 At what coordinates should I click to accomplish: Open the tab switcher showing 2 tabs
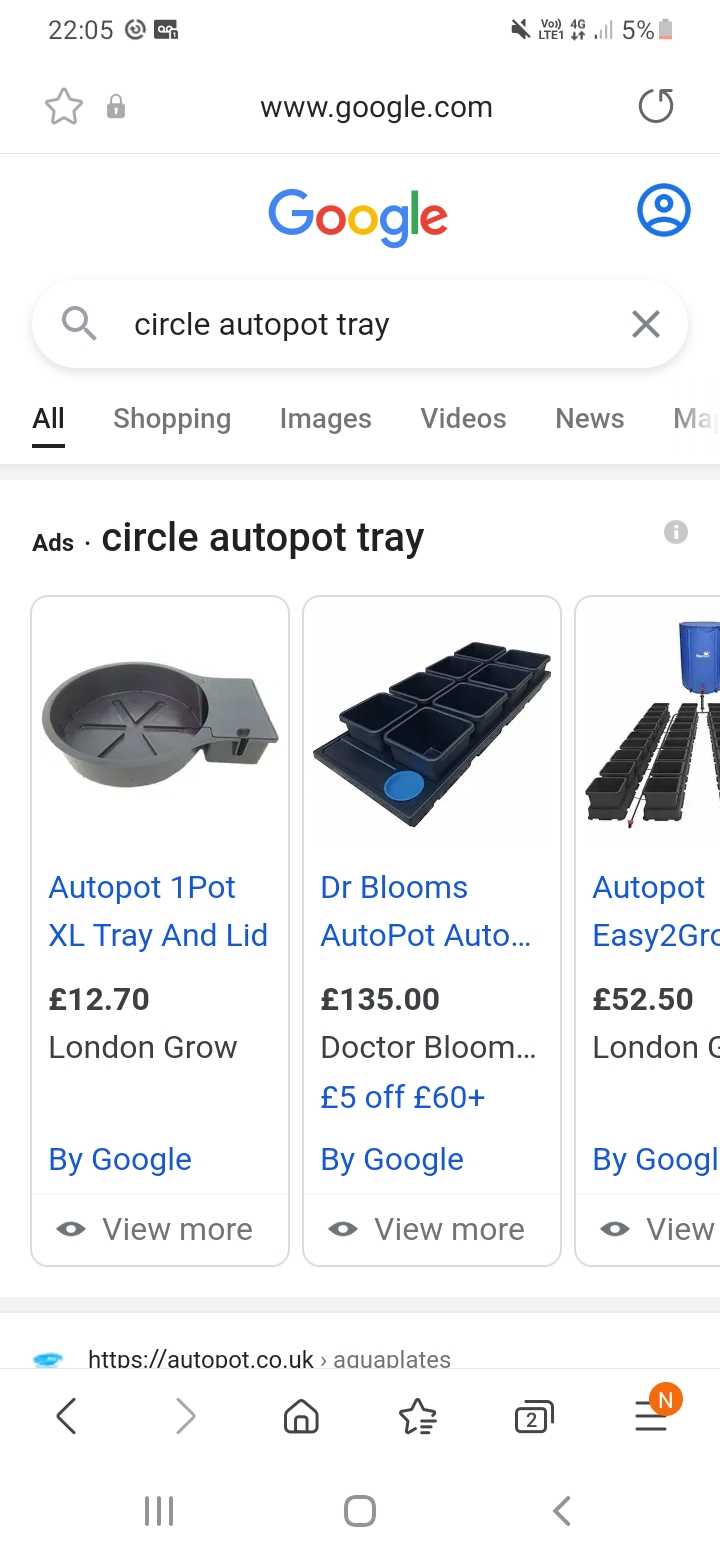click(533, 1417)
